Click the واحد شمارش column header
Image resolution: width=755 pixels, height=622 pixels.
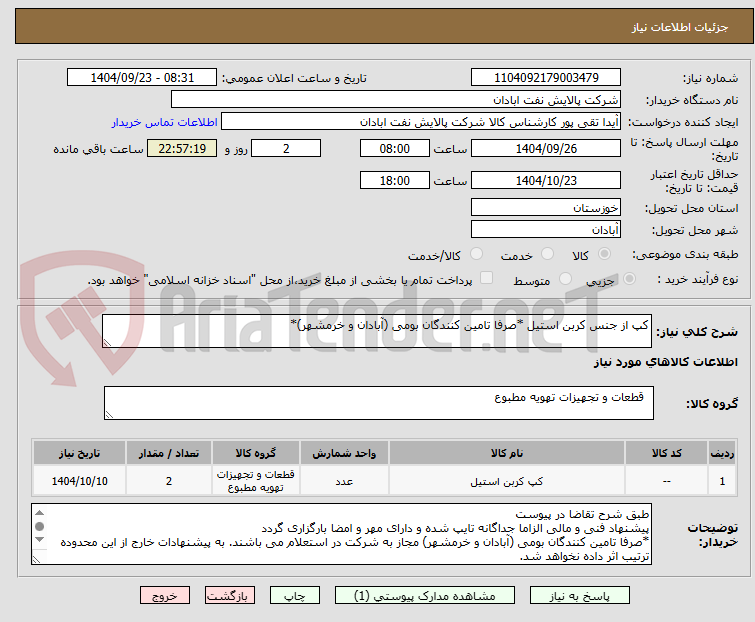[344, 453]
